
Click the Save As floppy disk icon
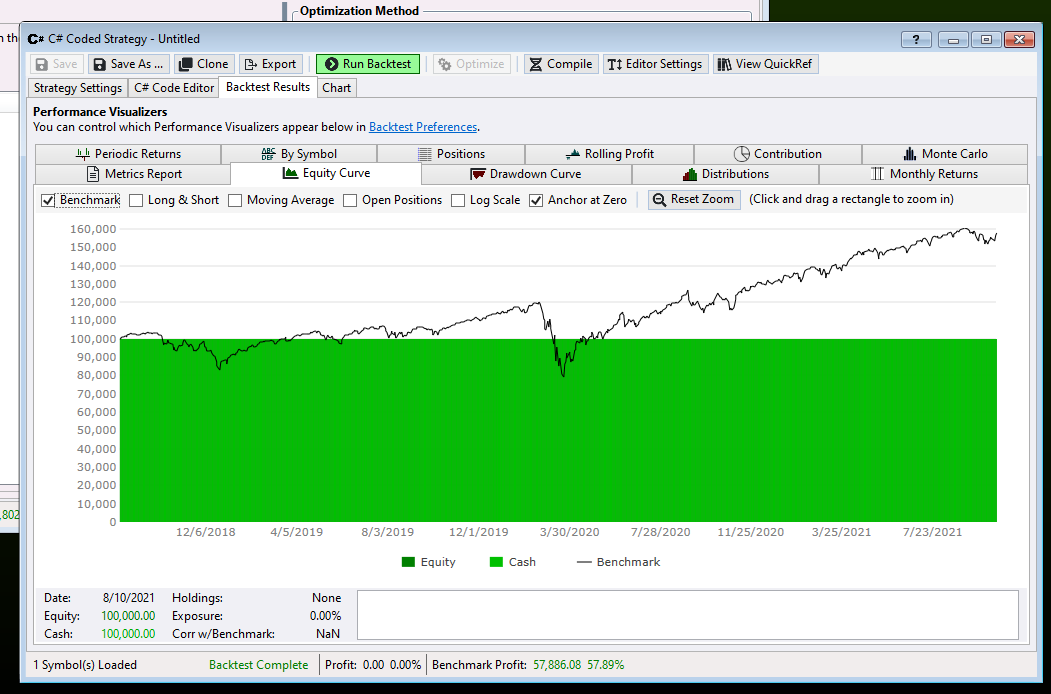pos(99,64)
